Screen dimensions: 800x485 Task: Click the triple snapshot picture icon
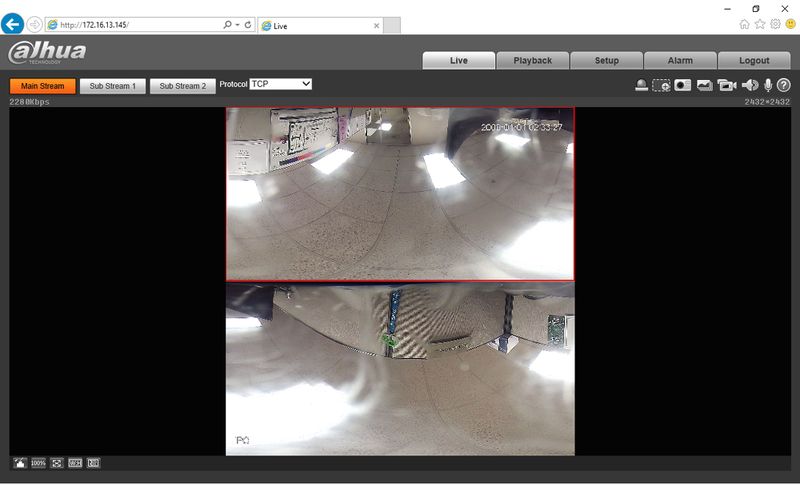(705, 85)
